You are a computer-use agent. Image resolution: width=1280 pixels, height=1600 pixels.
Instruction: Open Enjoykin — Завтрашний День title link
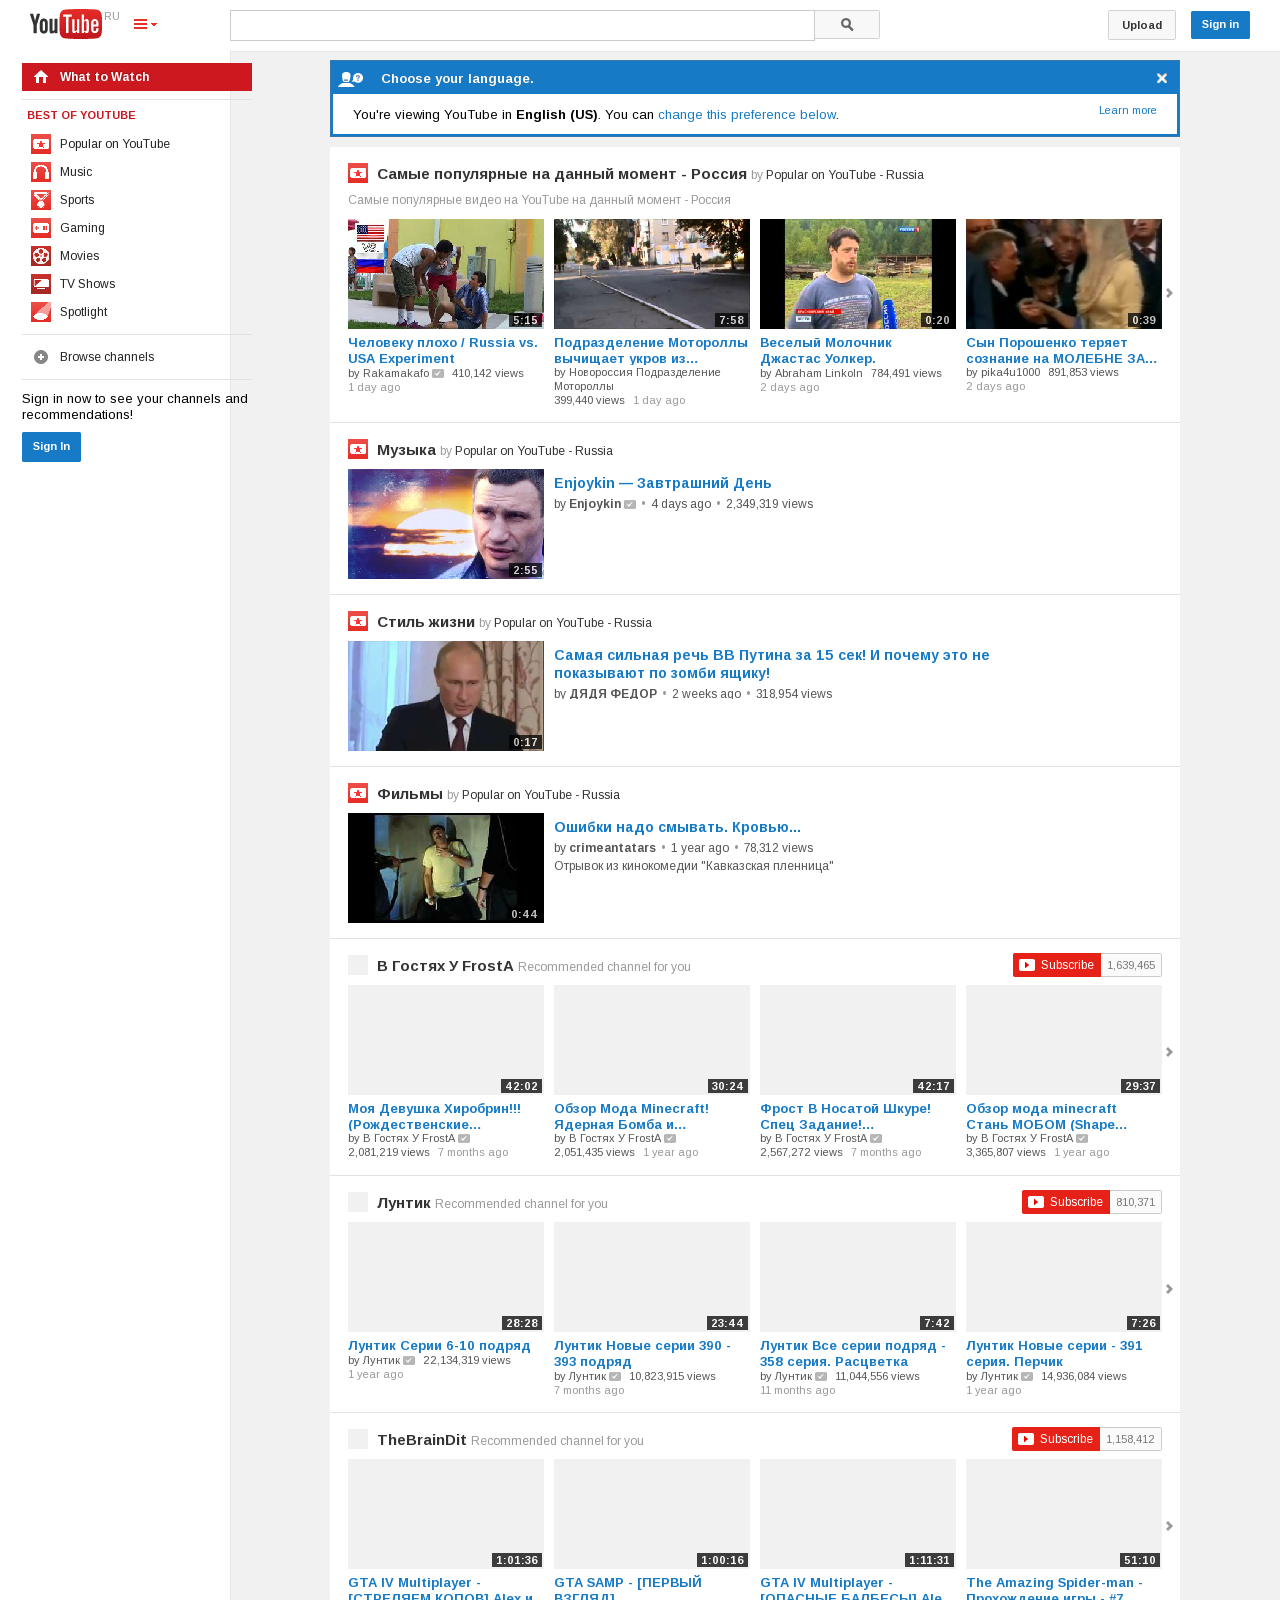coord(663,483)
